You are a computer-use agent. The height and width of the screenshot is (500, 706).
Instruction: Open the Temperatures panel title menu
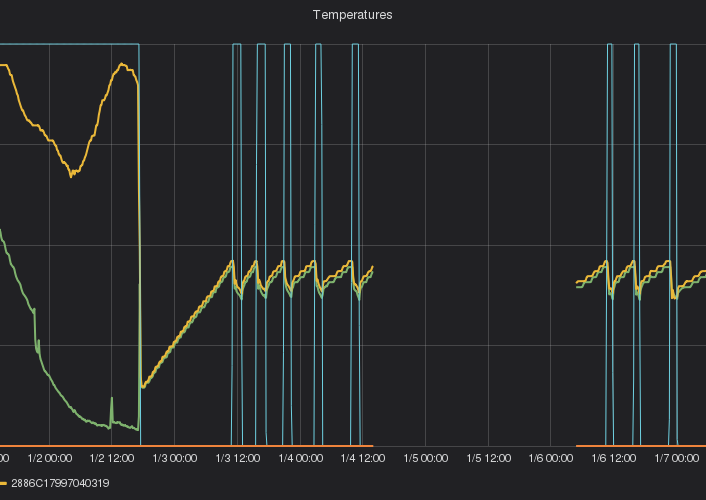point(353,15)
